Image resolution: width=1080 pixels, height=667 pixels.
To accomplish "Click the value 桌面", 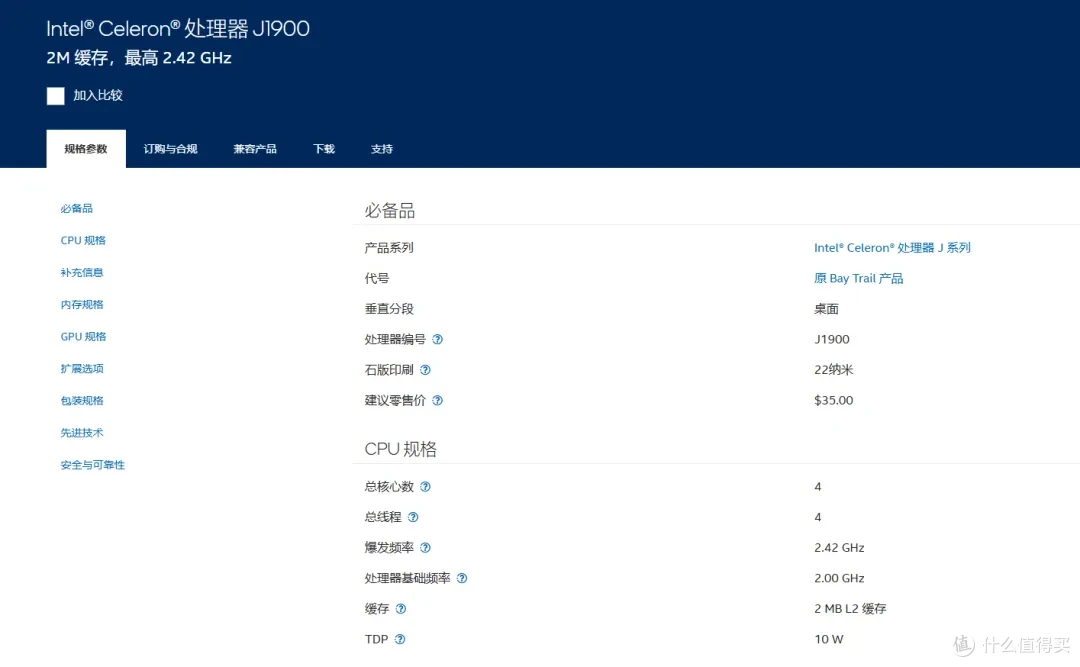I will 827,309.
